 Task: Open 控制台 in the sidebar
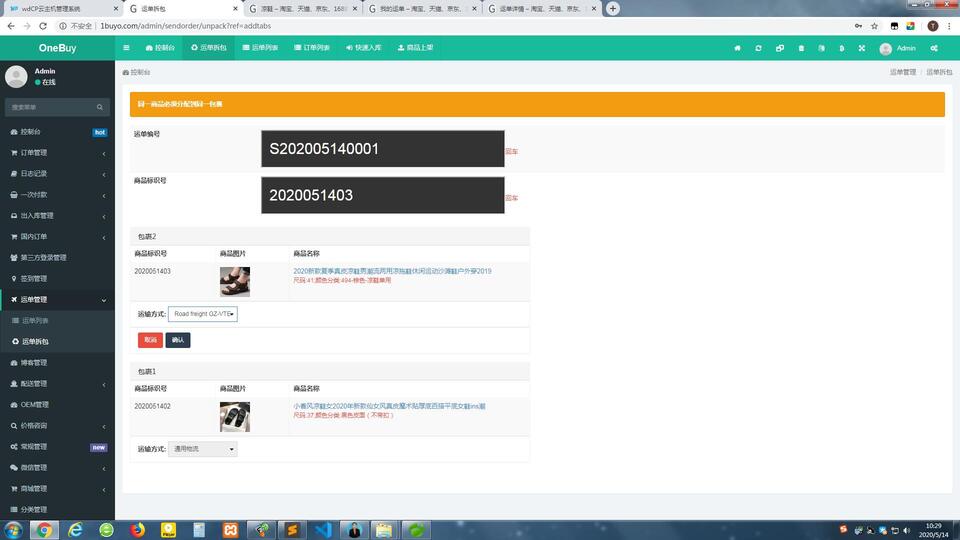click(x=58, y=132)
